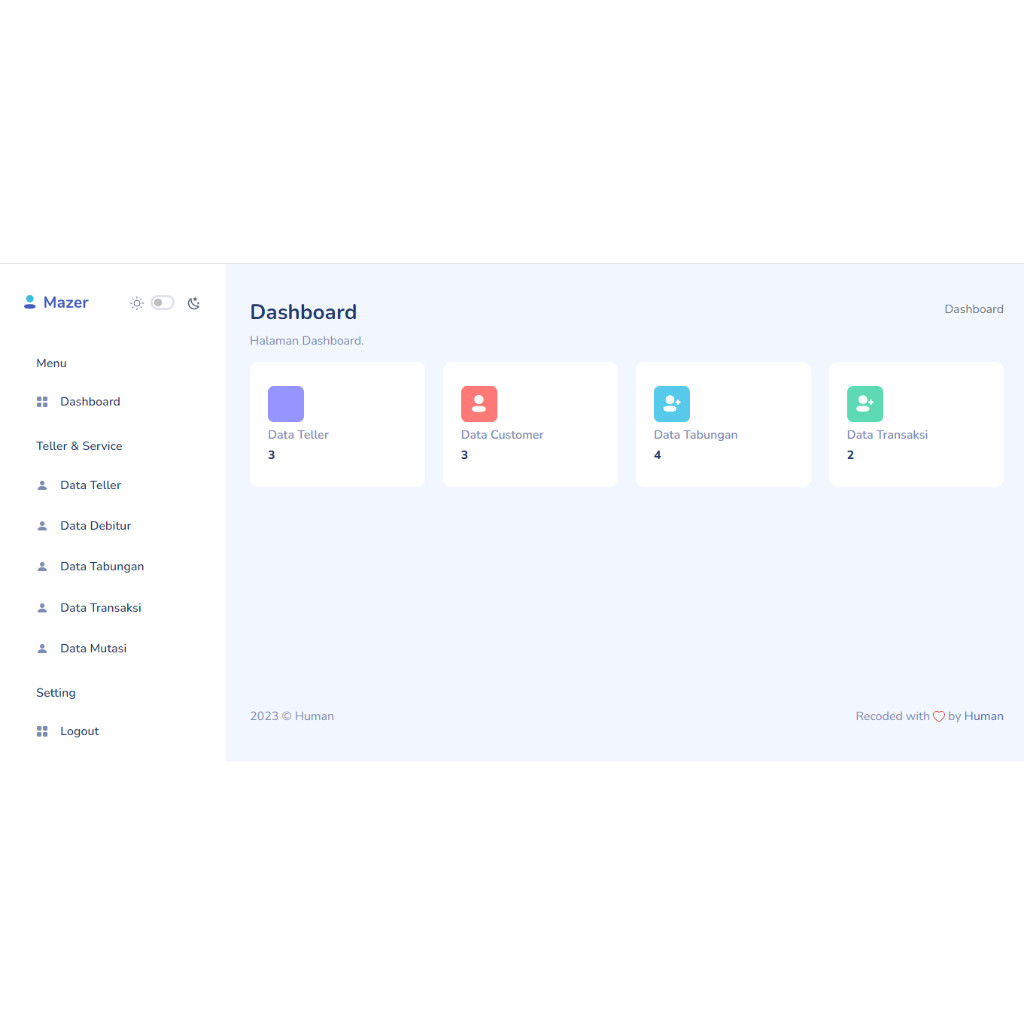The image size is (1024, 1024).
Task: Click the Mazer brand name
Action: (x=66, y=303)
